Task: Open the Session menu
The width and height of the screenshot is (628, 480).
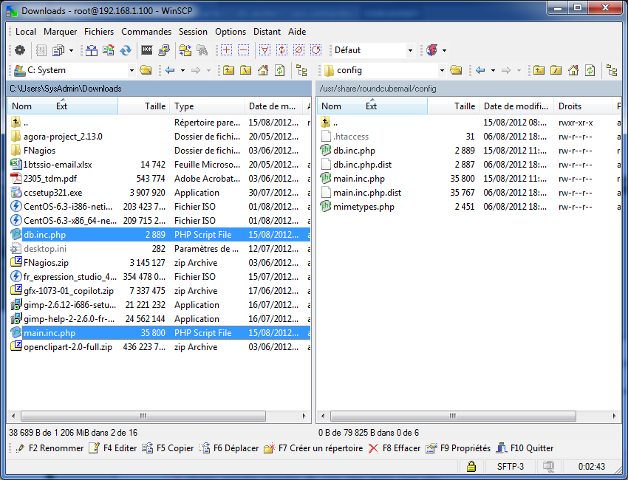Action: [193, 31]
